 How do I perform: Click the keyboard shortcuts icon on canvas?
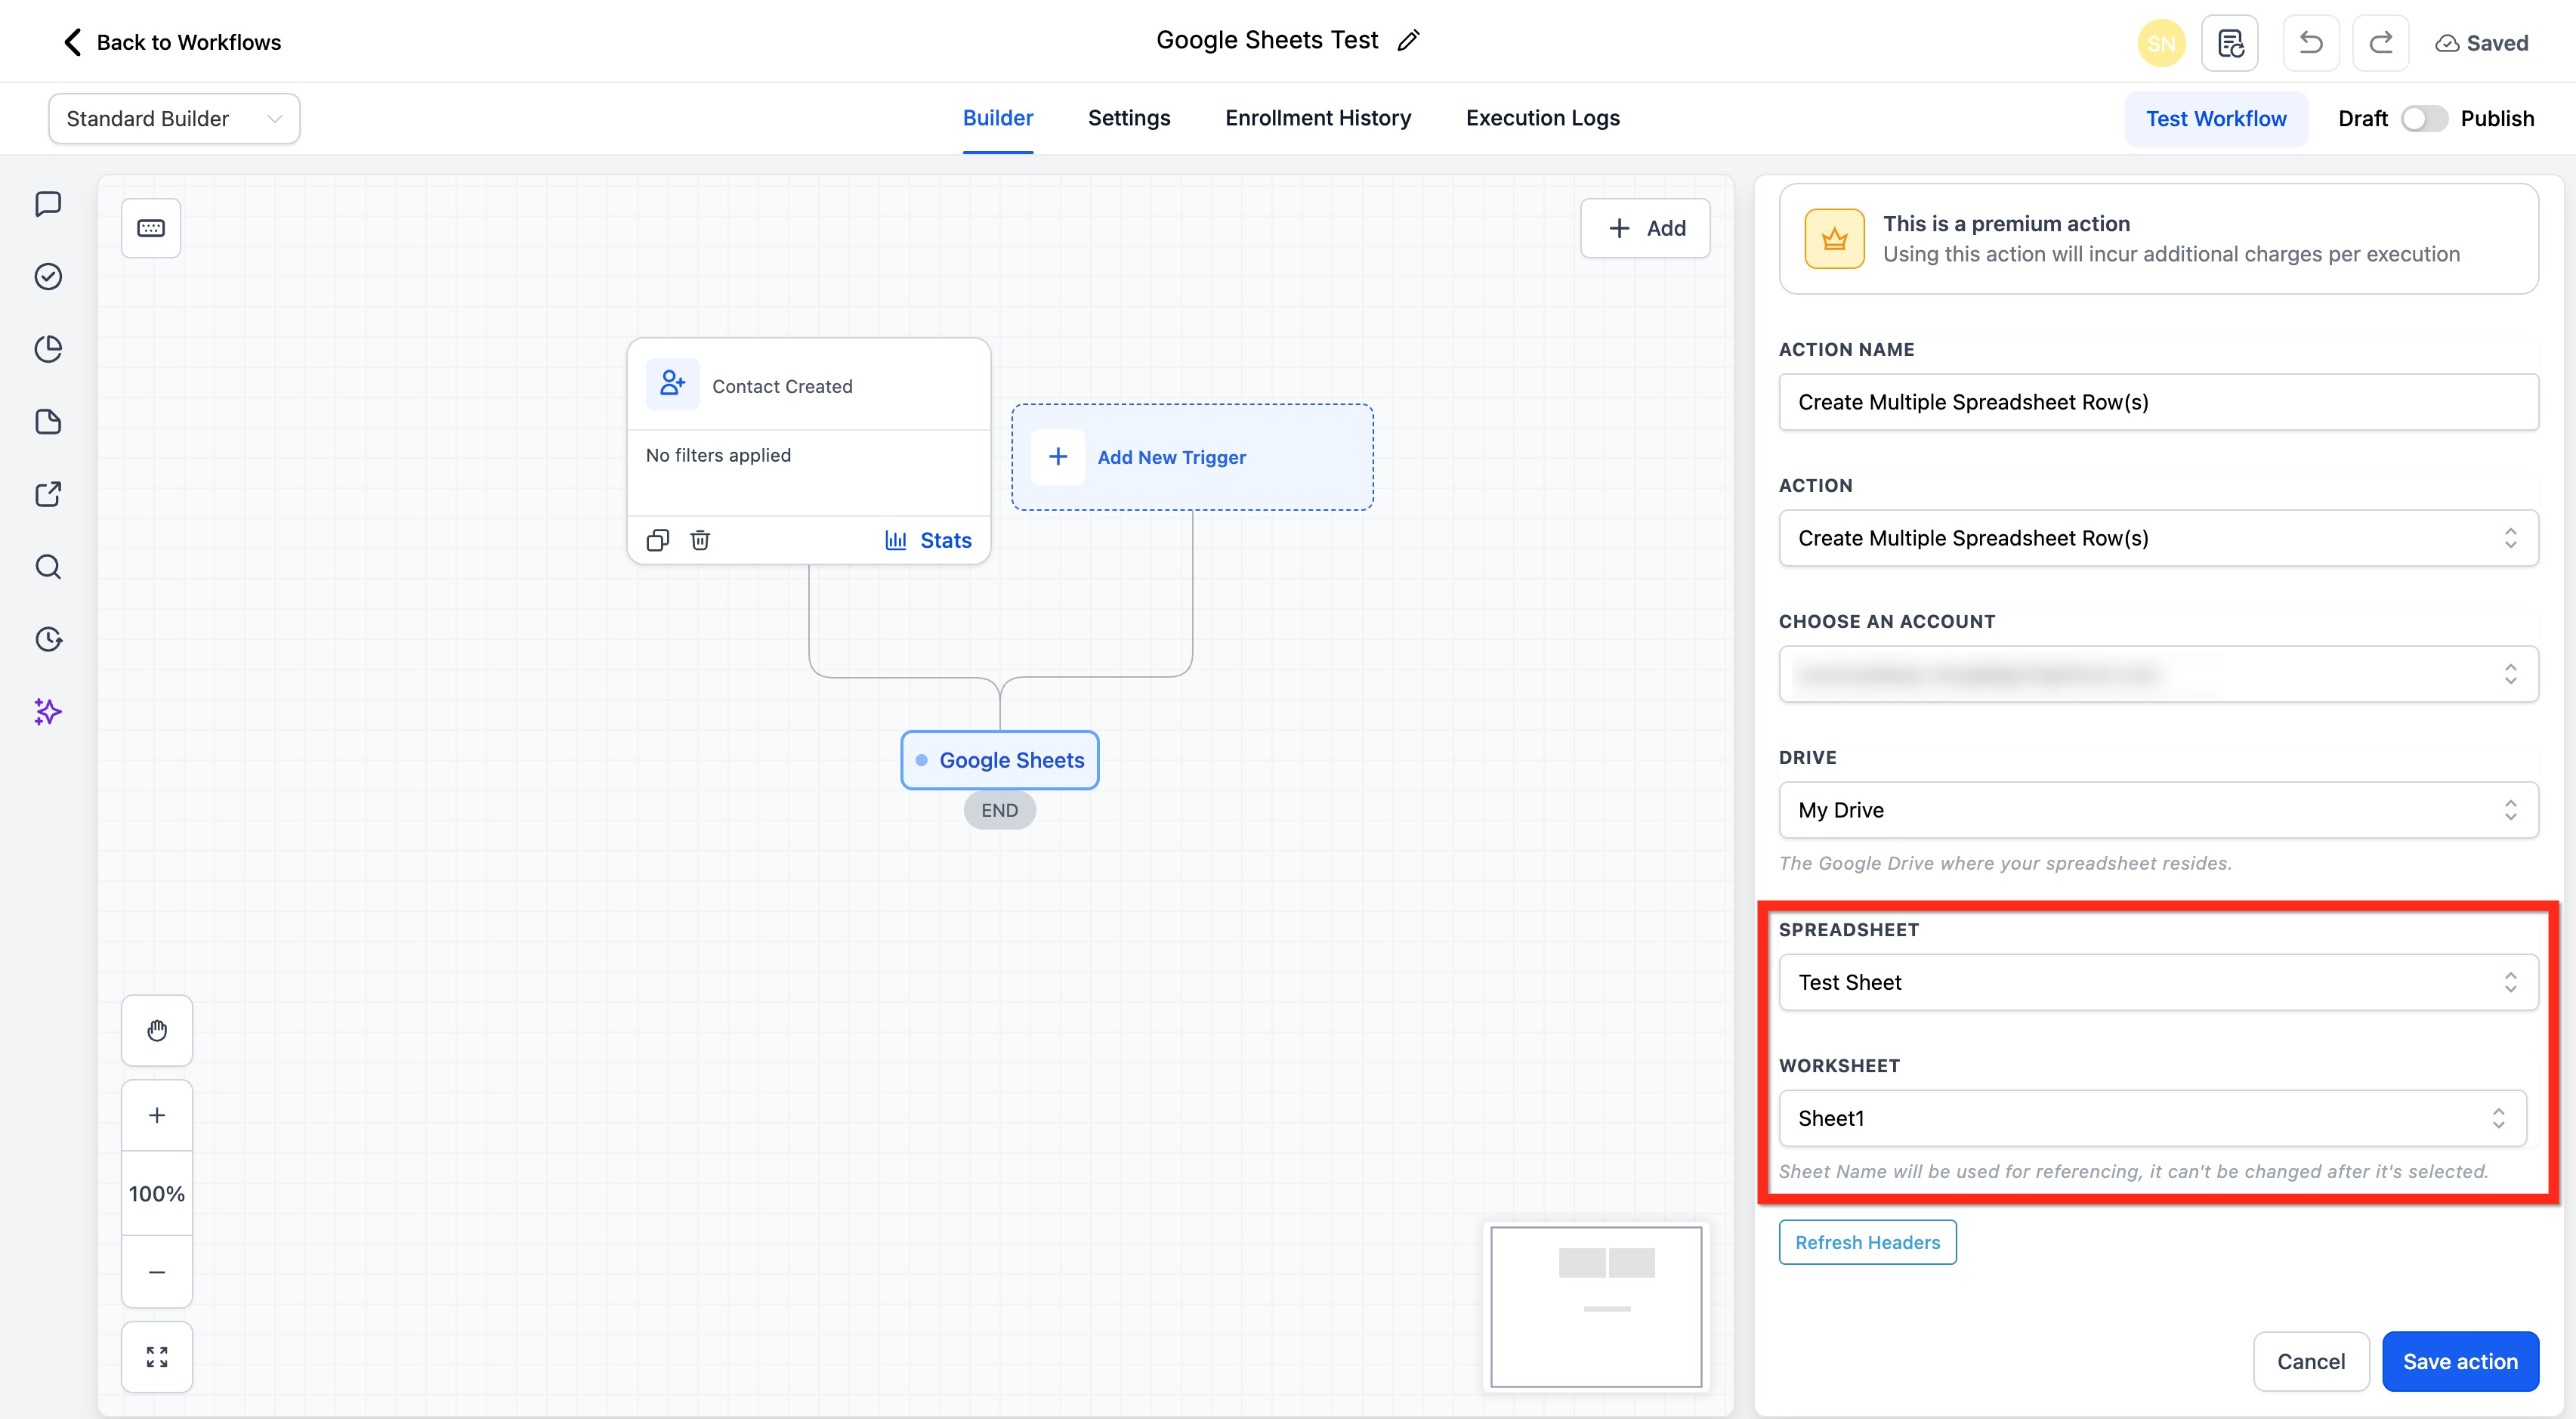pyautogui.click(x=151, y=228)
